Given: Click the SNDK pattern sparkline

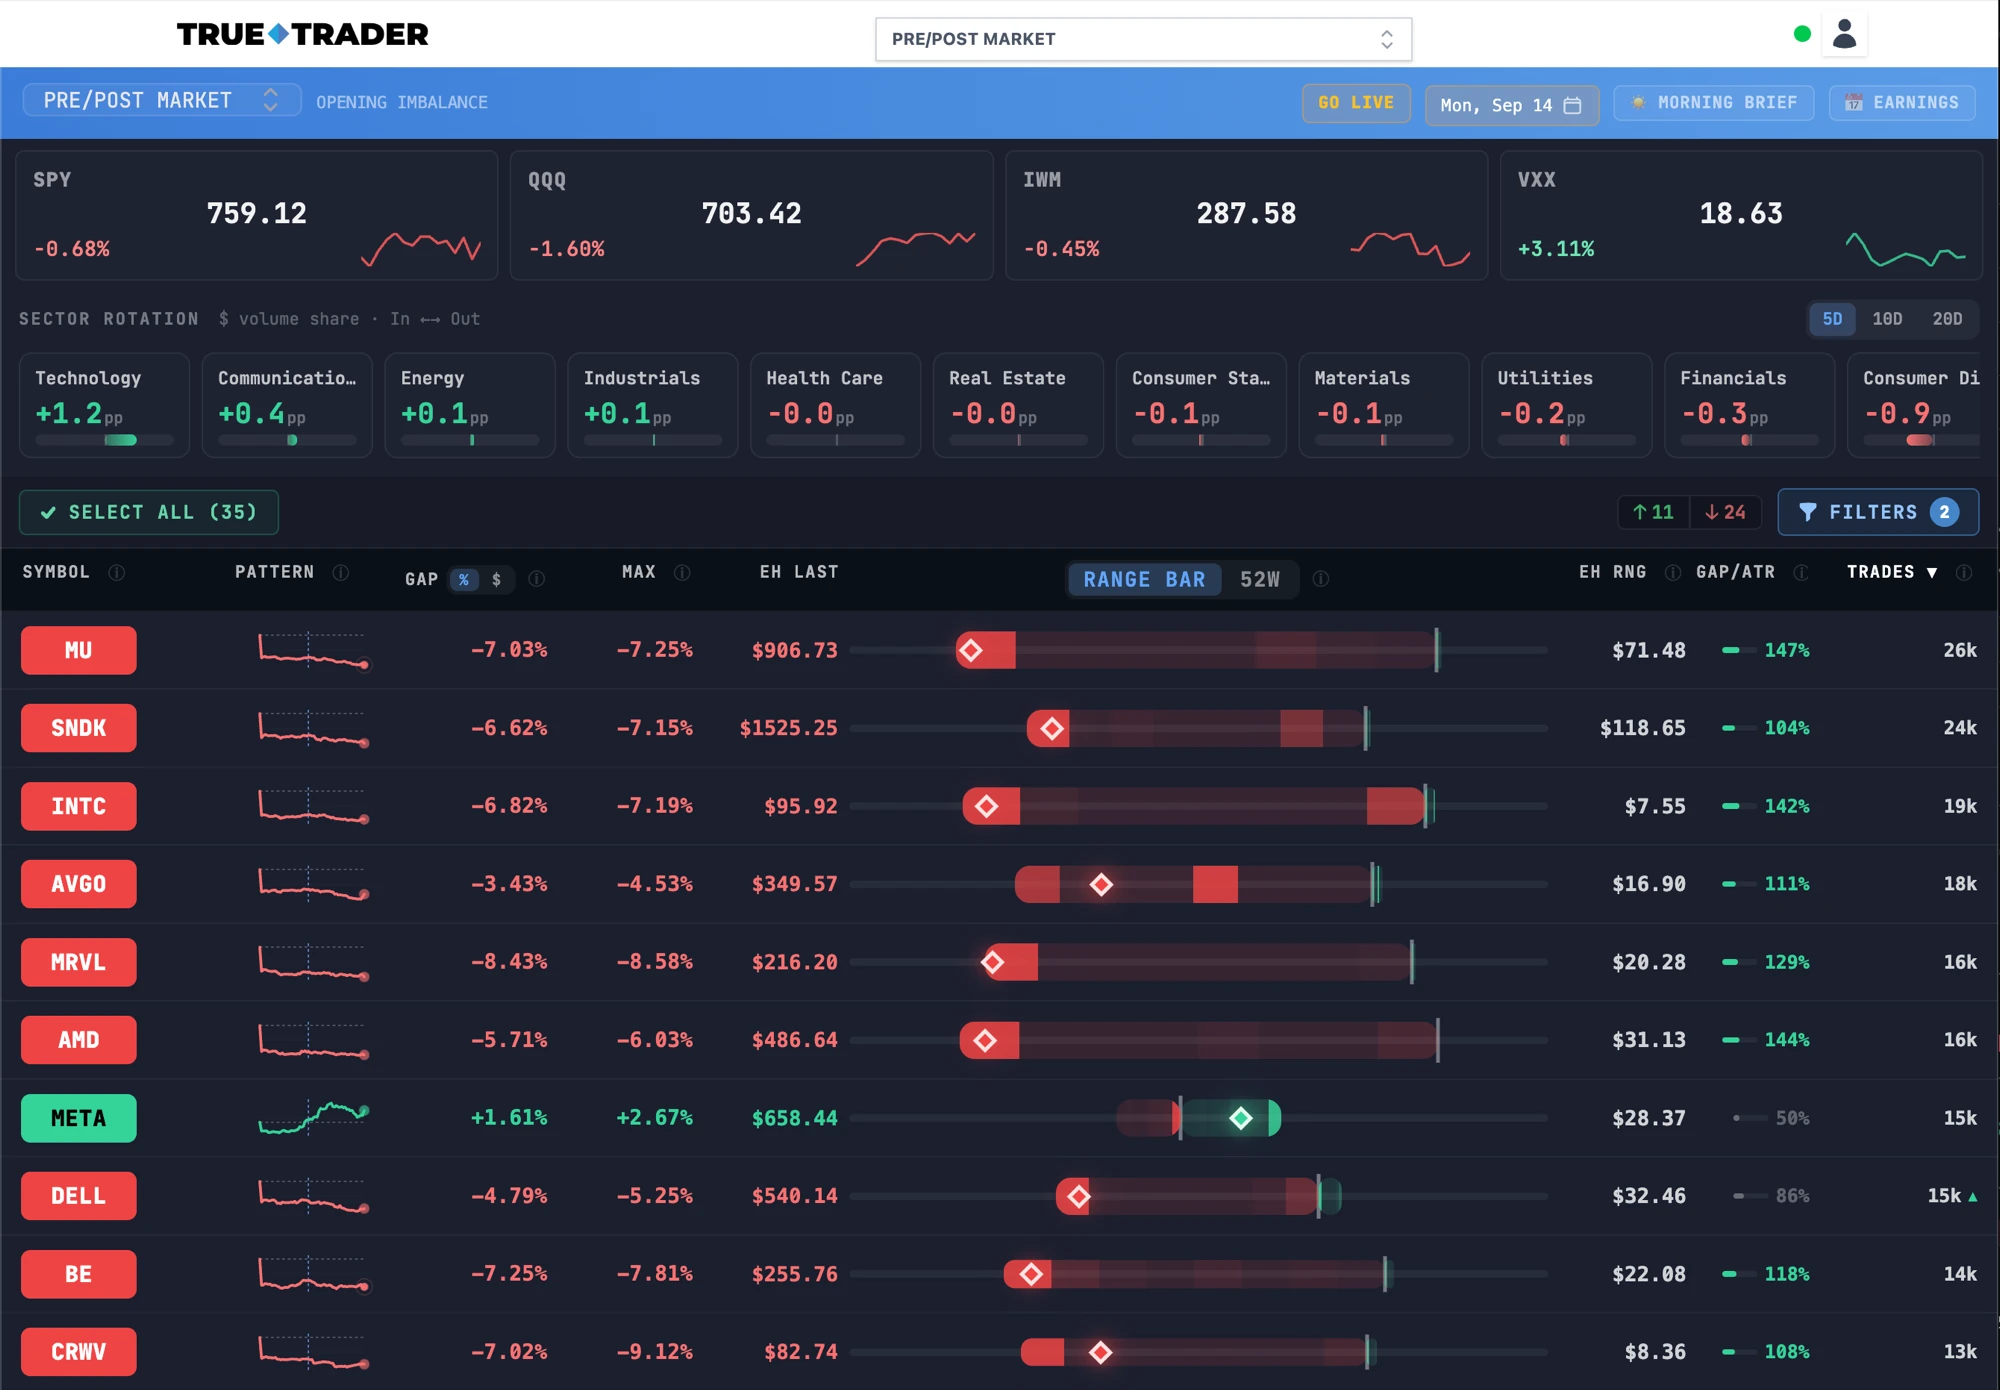Looking at the screenshot, I should [x=313, y=728].
